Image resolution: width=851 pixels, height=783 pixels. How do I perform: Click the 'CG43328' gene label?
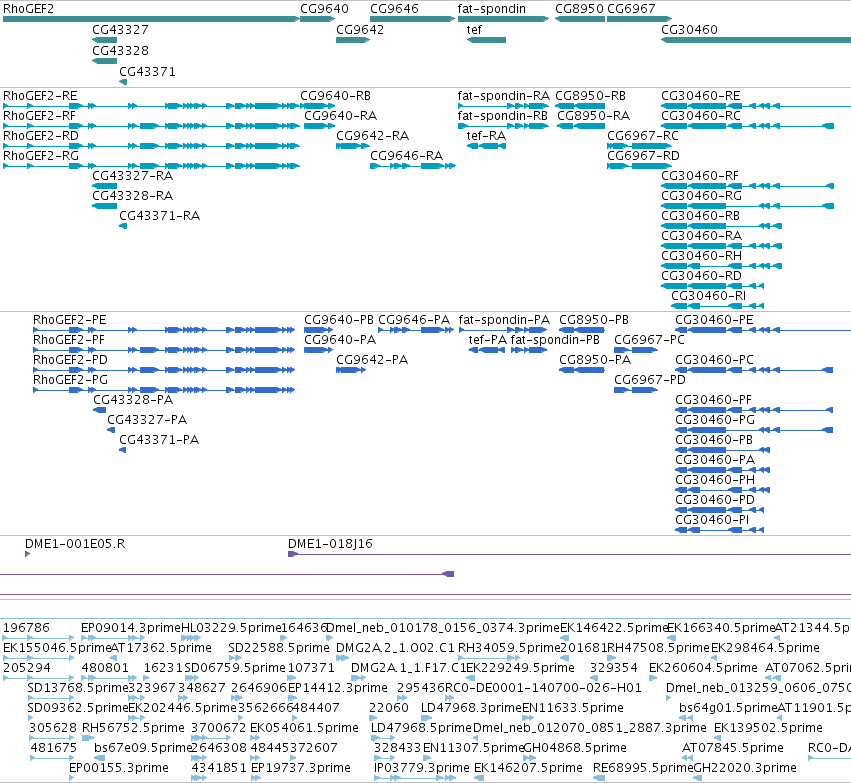[120, 50]
